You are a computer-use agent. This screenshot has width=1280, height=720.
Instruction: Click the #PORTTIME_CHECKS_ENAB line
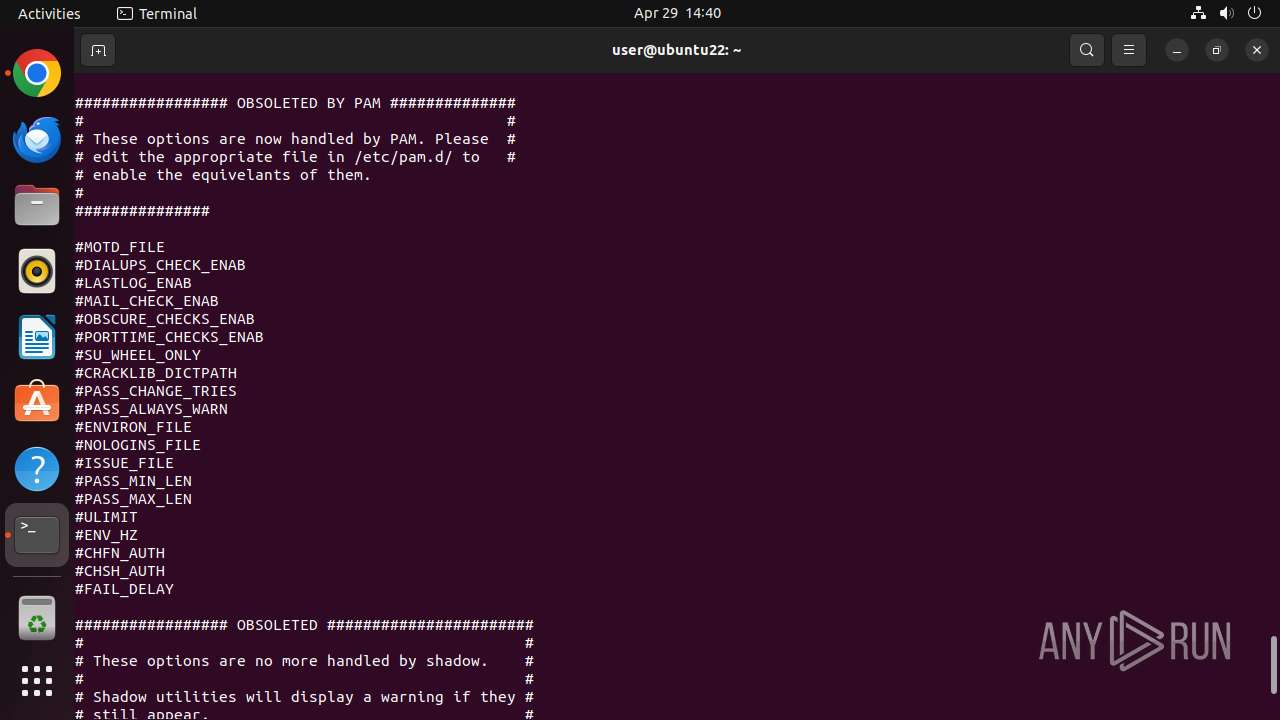[x=169, y=337]
